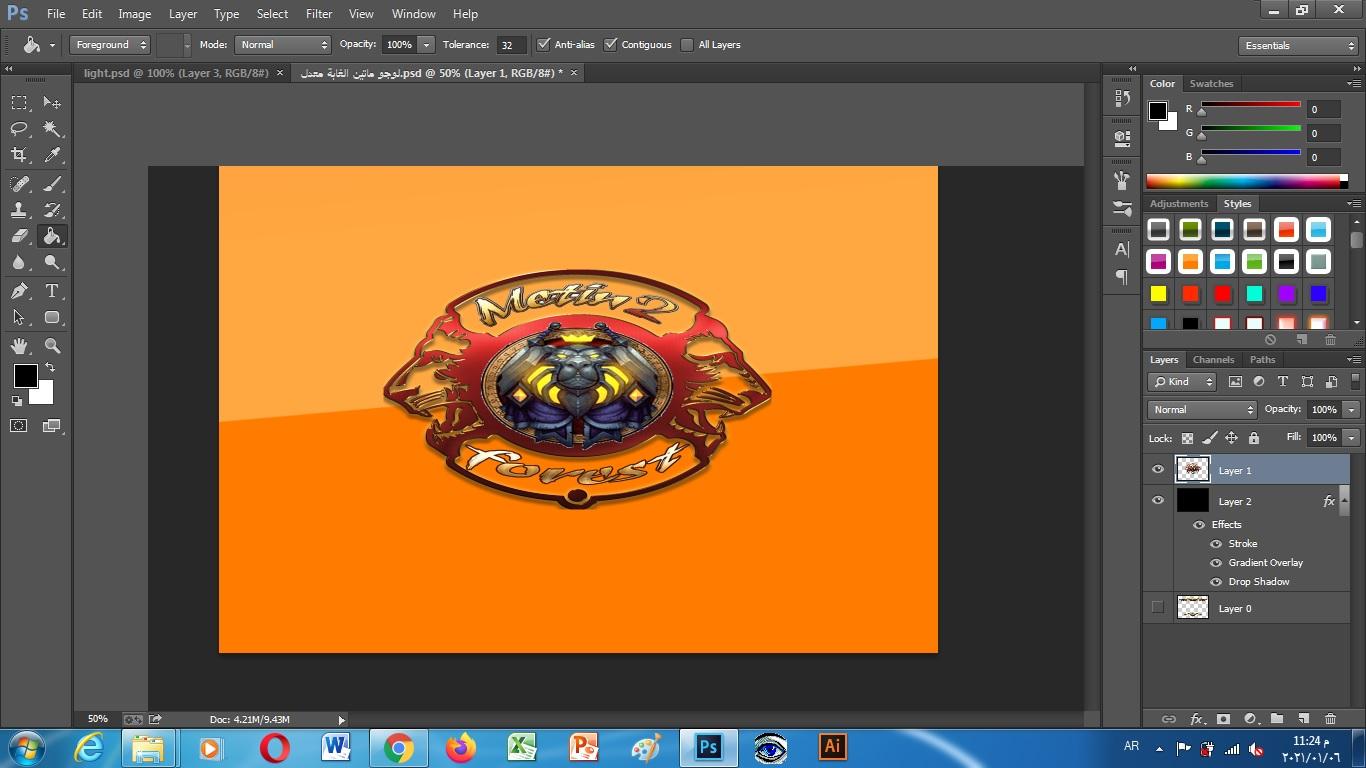The image size is (1366, 768).
Task: Open the Adjustments tab
Action: tap(1179, 204)
